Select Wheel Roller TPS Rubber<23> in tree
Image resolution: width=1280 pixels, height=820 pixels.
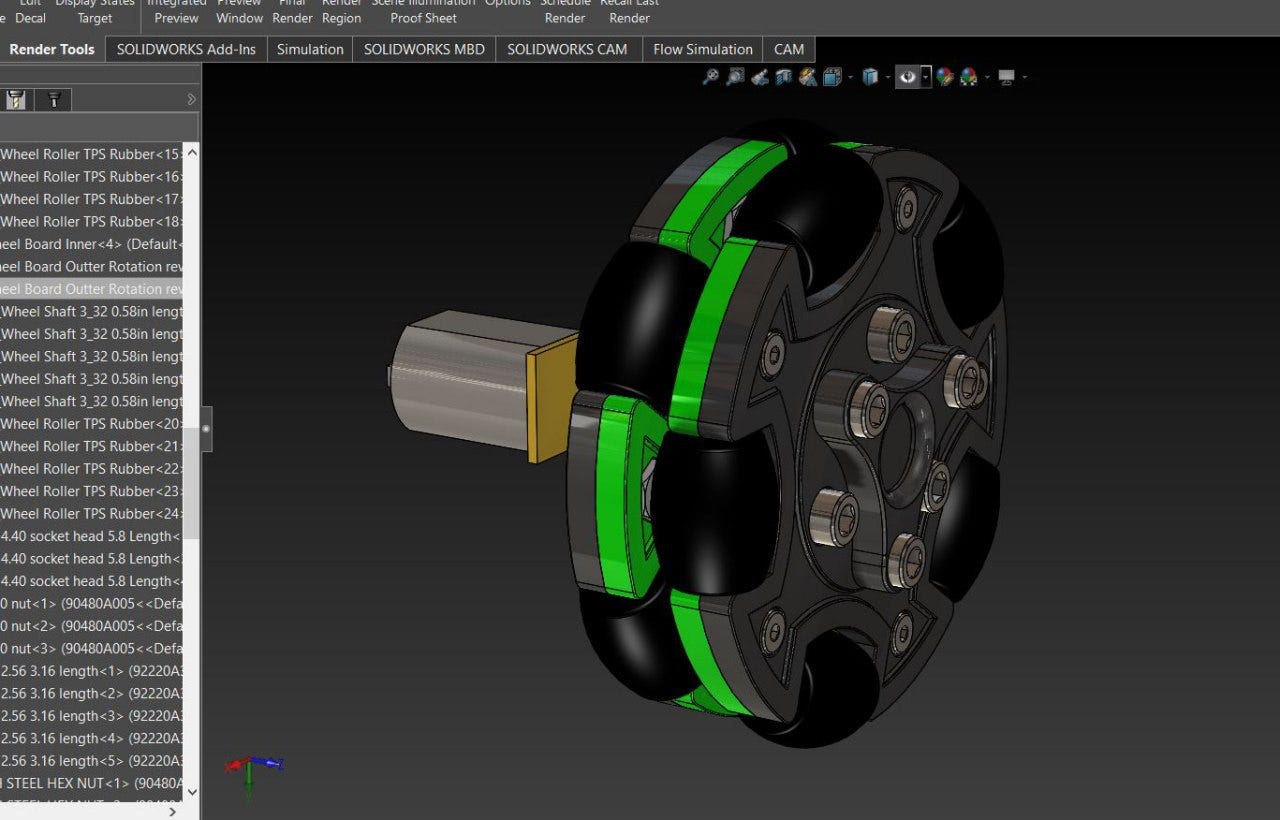coord(92,491)
